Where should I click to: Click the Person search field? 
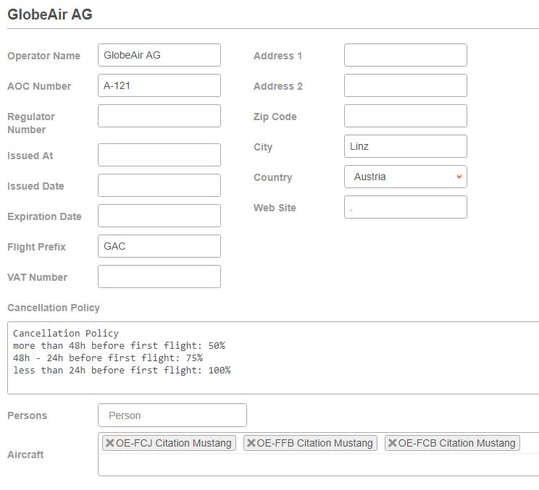click(172, 415)
